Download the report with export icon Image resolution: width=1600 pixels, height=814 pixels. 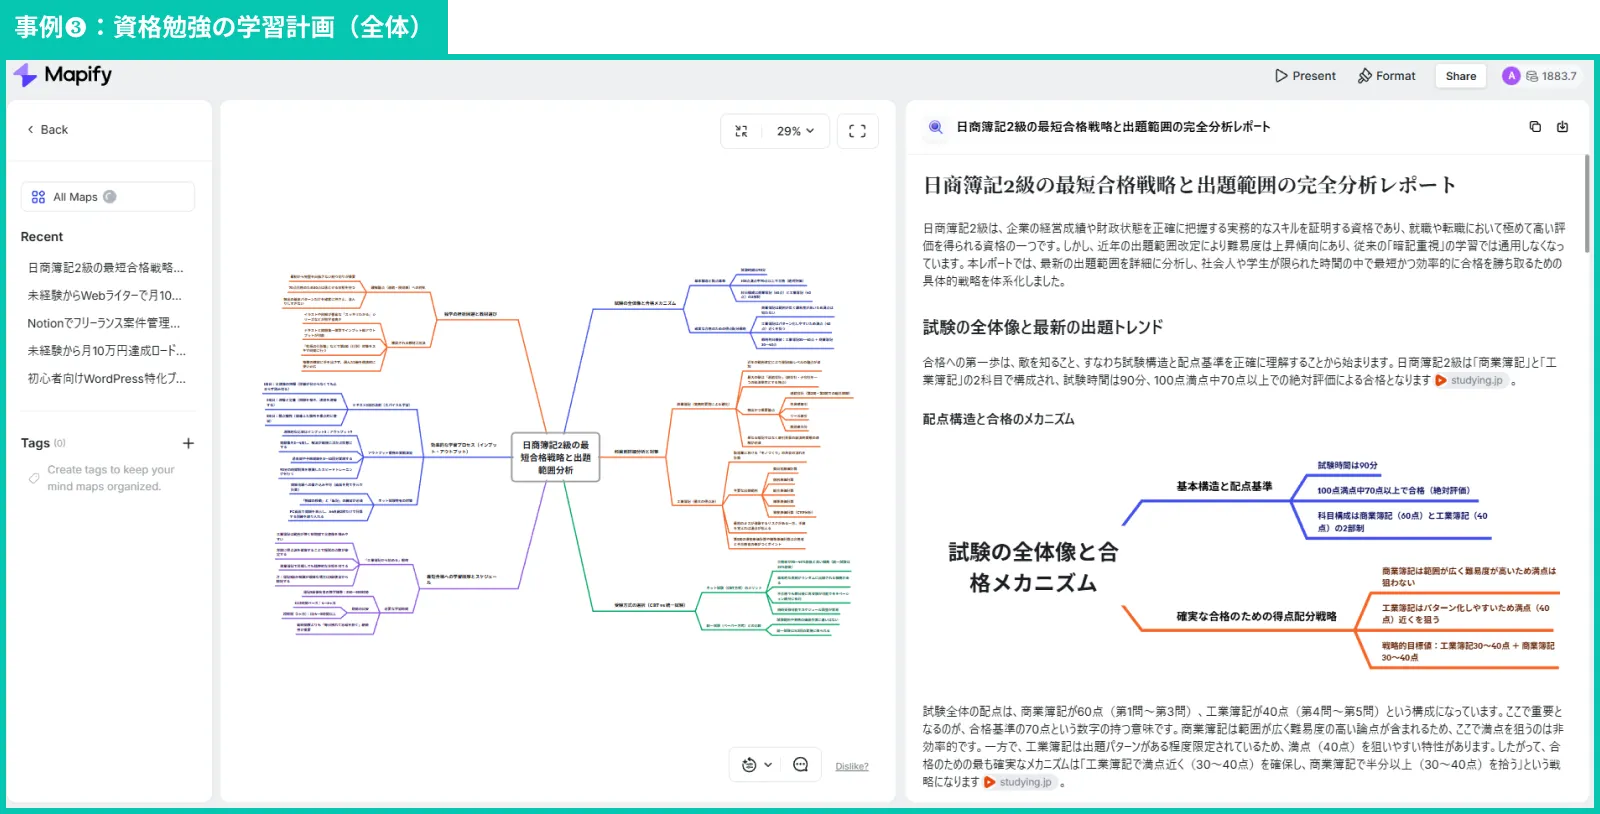pyautogui.click(x=1563, y=127)
